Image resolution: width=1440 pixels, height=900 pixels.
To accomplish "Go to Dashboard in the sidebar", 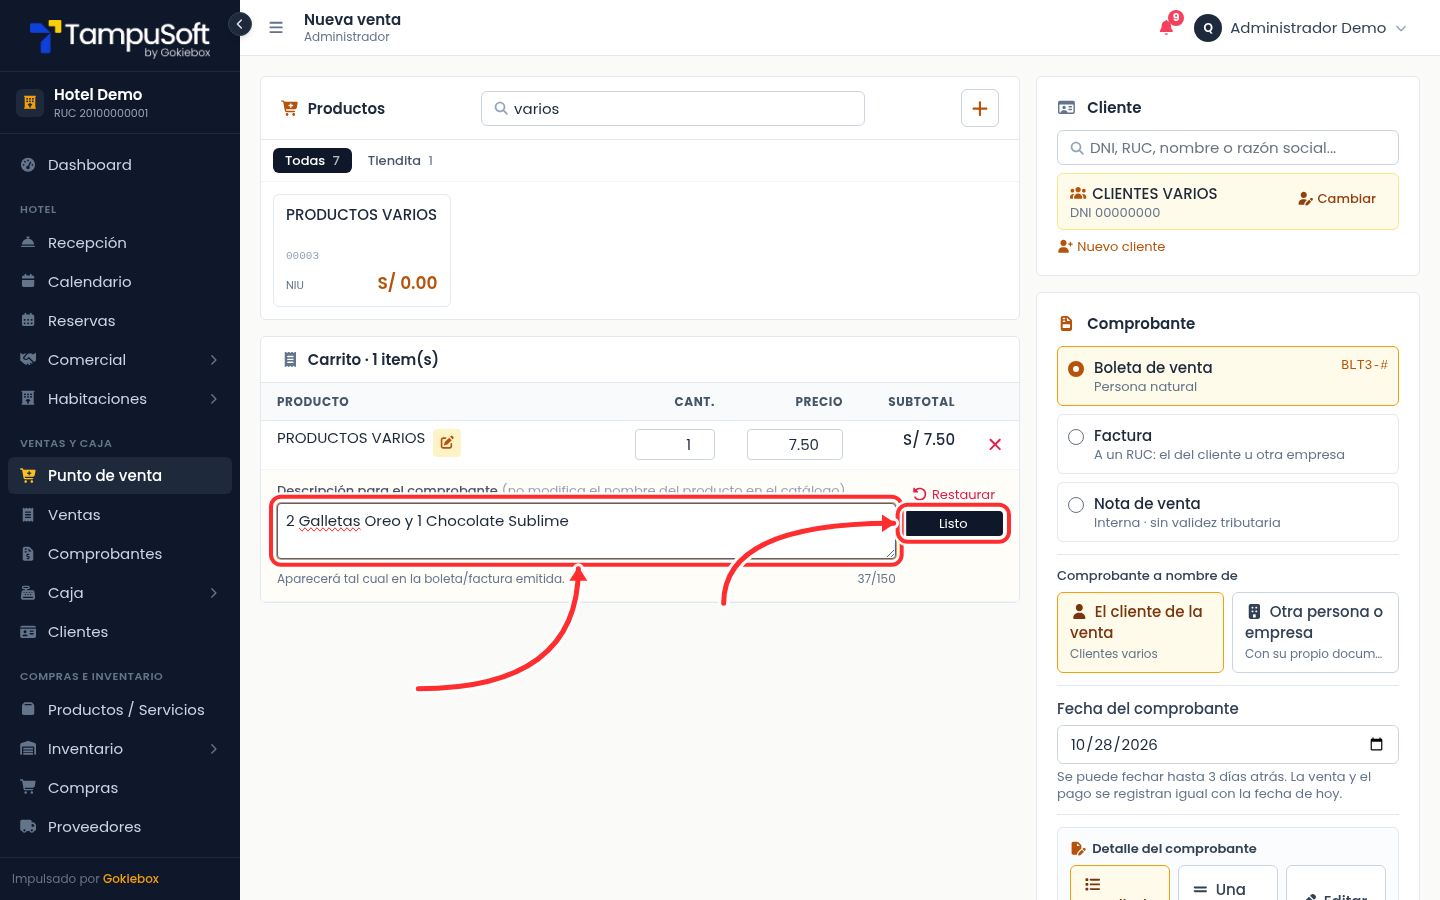I will point(120,165).
